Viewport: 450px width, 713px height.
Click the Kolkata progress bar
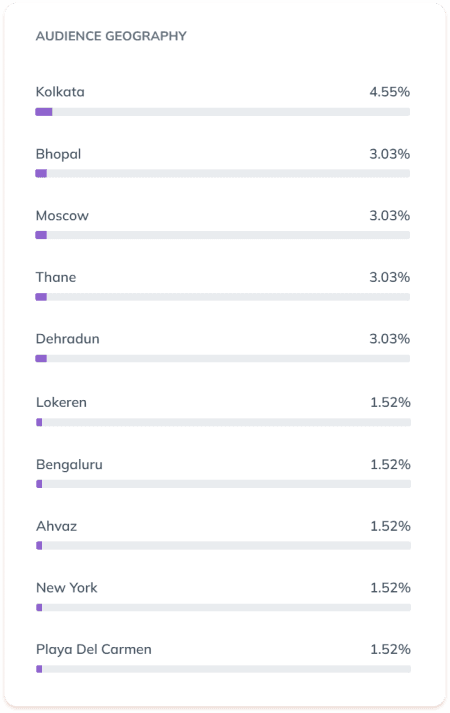[223, 112]
